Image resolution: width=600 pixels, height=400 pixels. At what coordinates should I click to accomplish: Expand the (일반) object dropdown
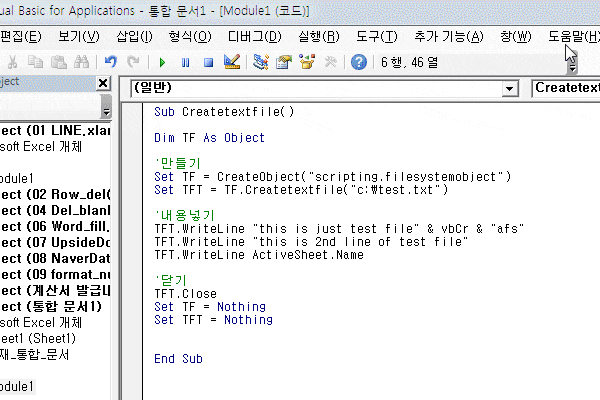click(x=509, y=89)
